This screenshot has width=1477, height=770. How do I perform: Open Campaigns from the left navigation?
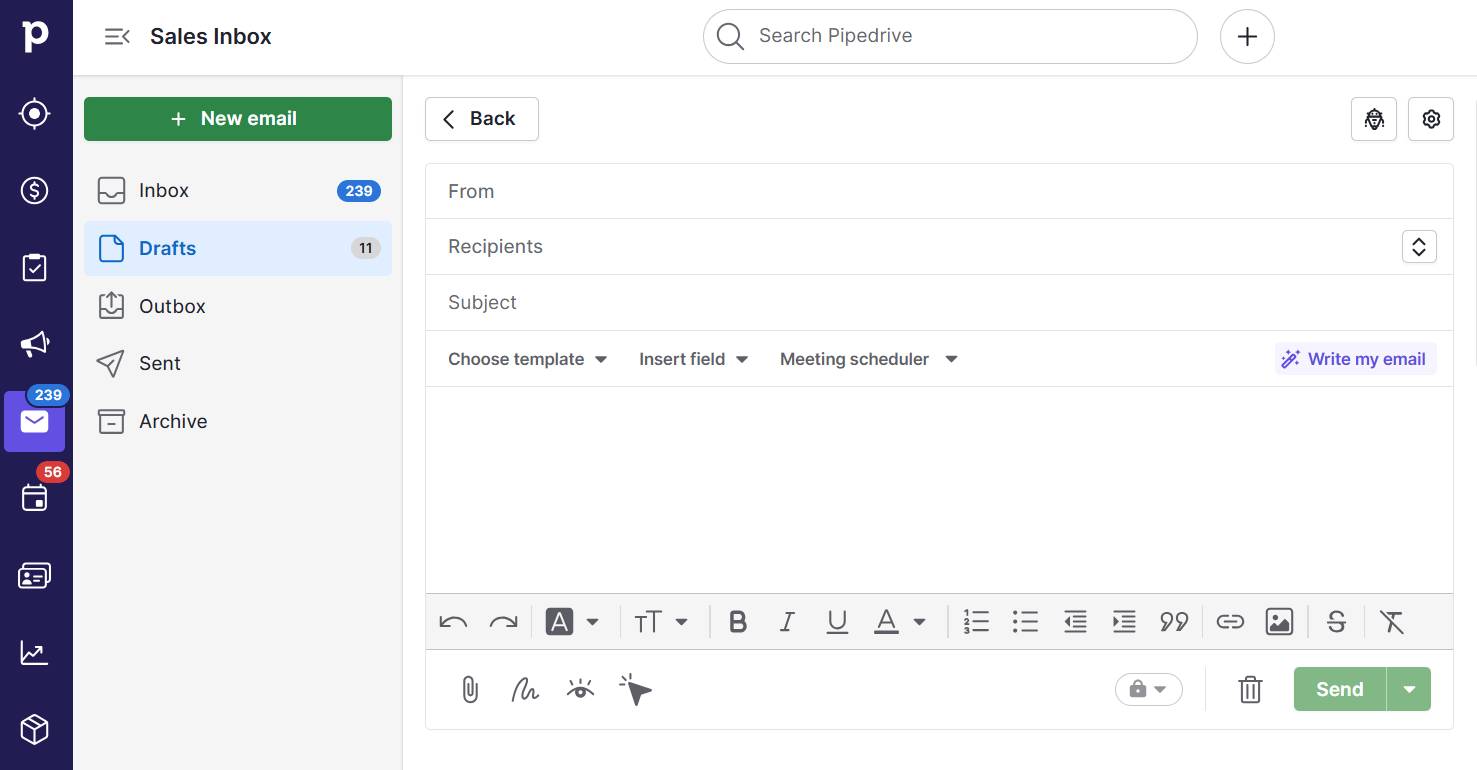[x=34, y=344]
